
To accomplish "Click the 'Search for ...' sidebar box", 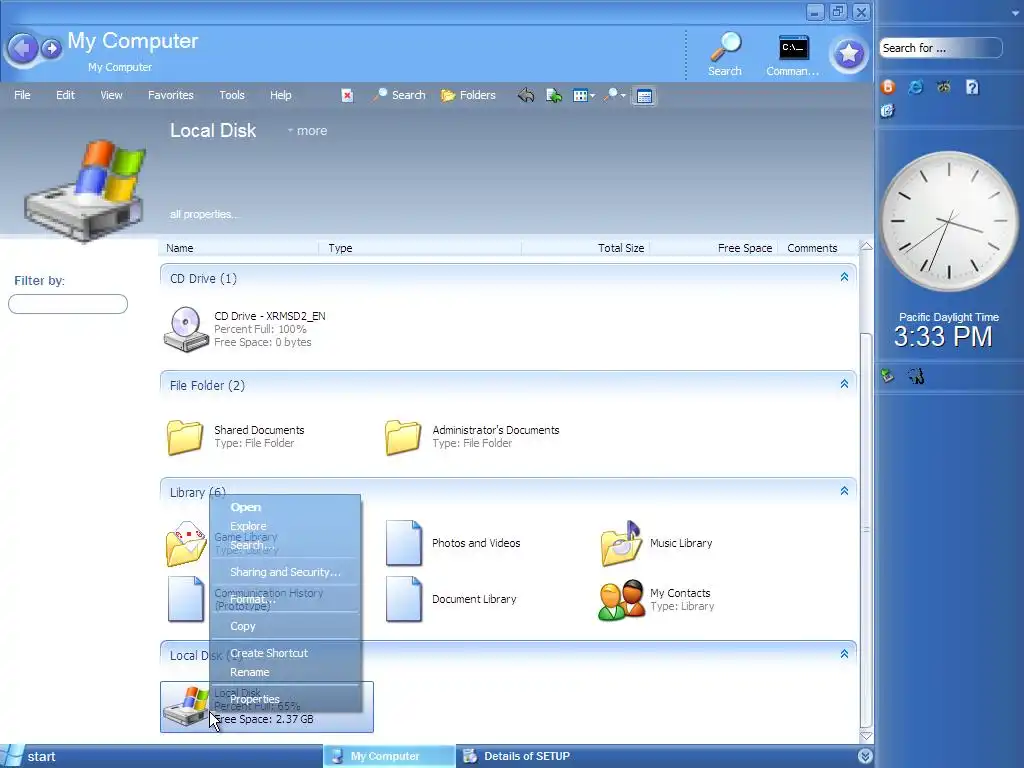I will (x=941, y=48).
